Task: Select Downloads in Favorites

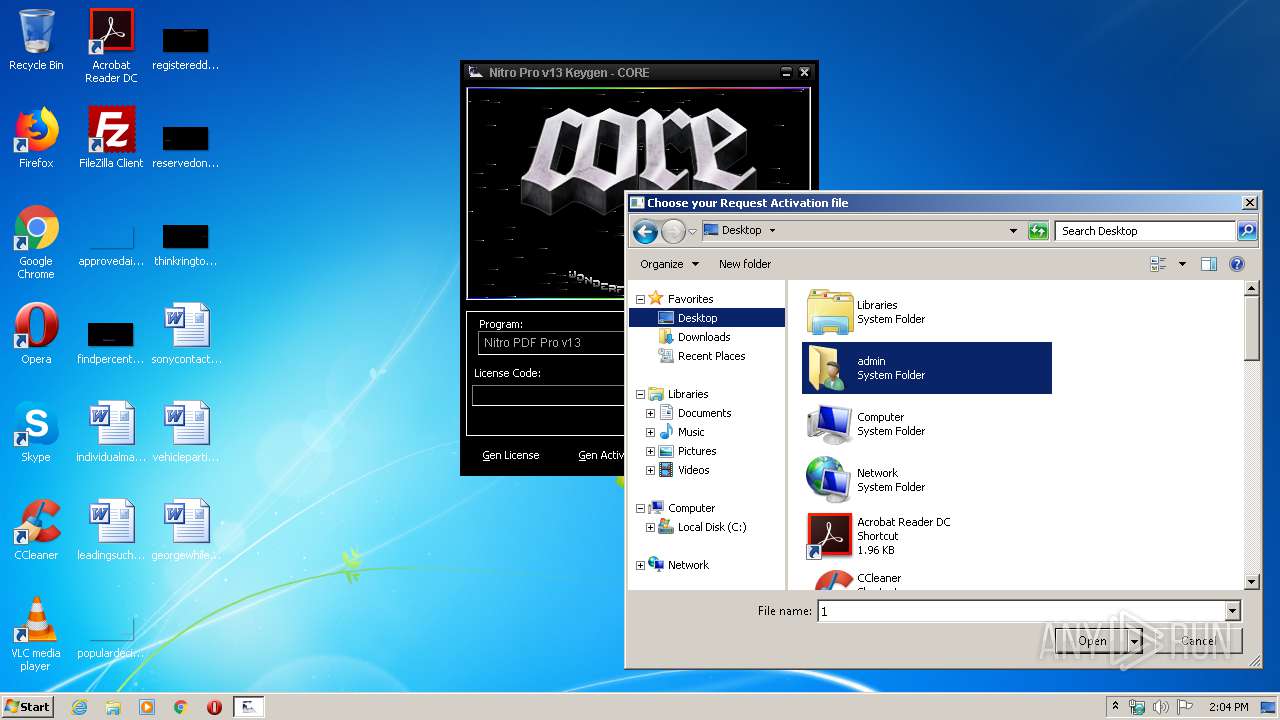Action: click(704, 337)
